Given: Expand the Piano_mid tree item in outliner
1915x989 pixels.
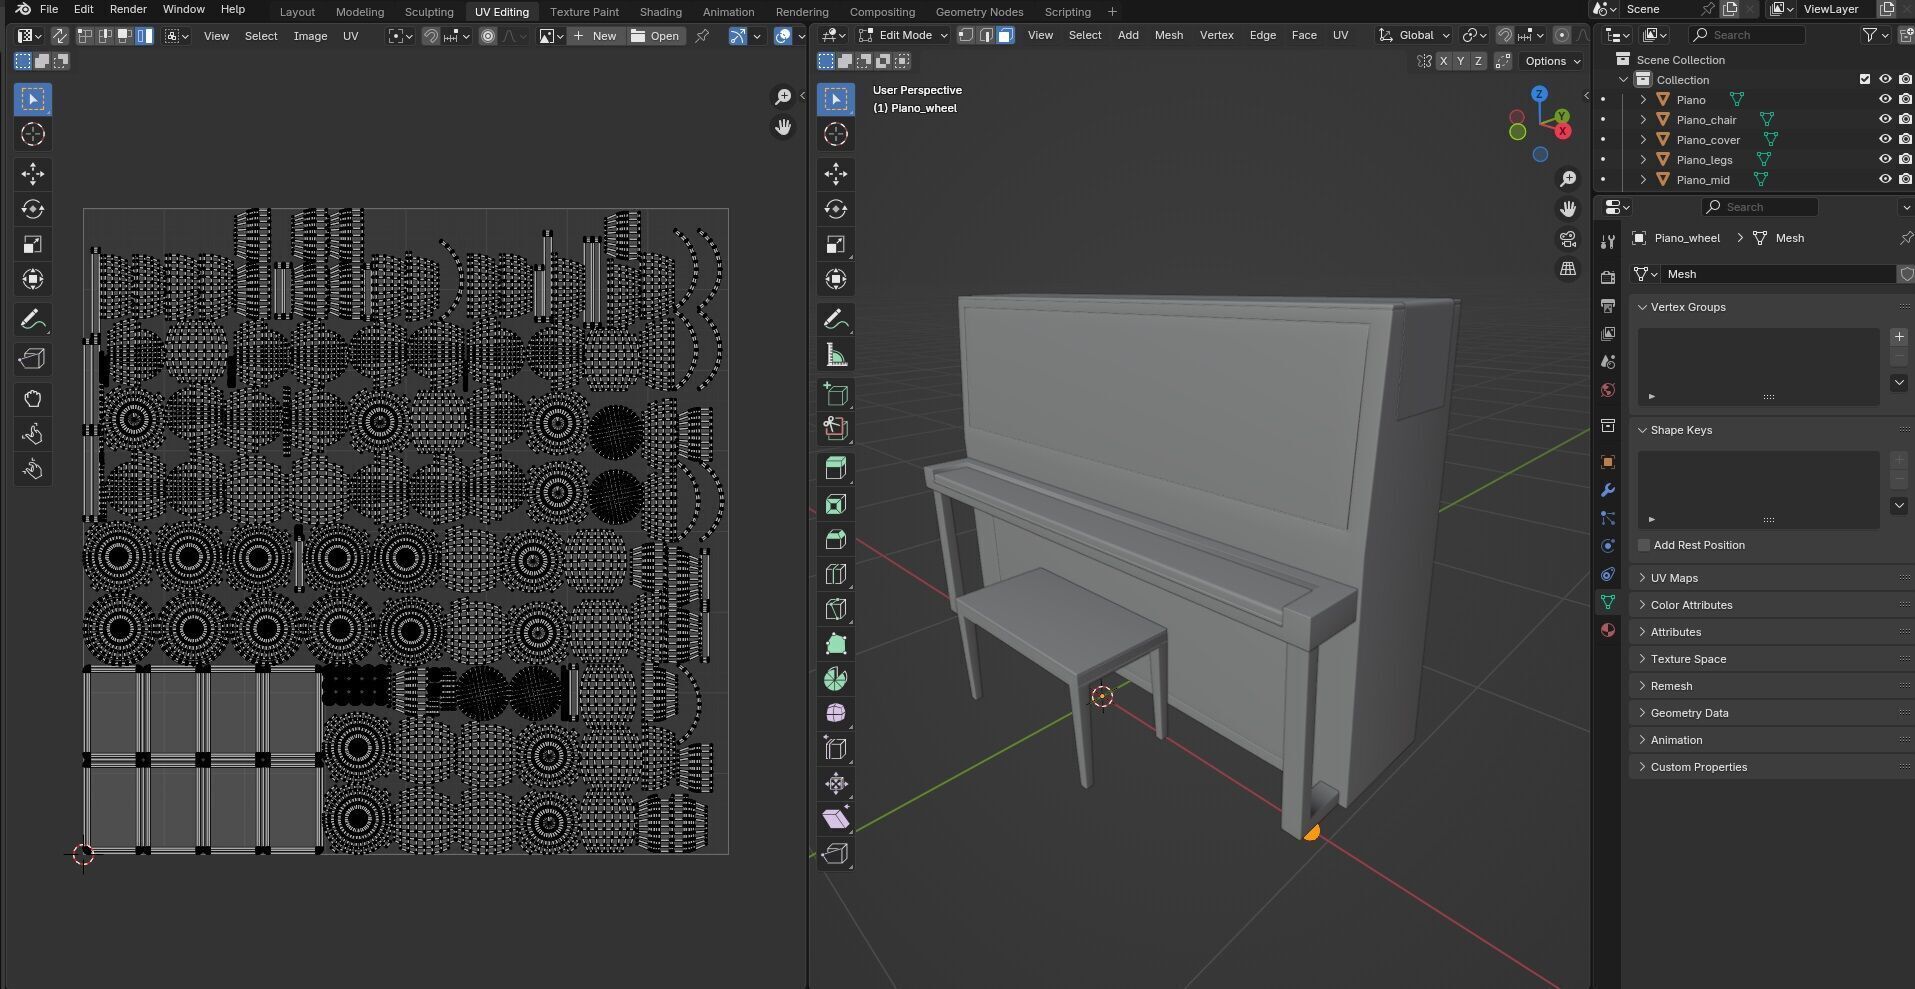Looking at the screenshot, I should 1643,180.
